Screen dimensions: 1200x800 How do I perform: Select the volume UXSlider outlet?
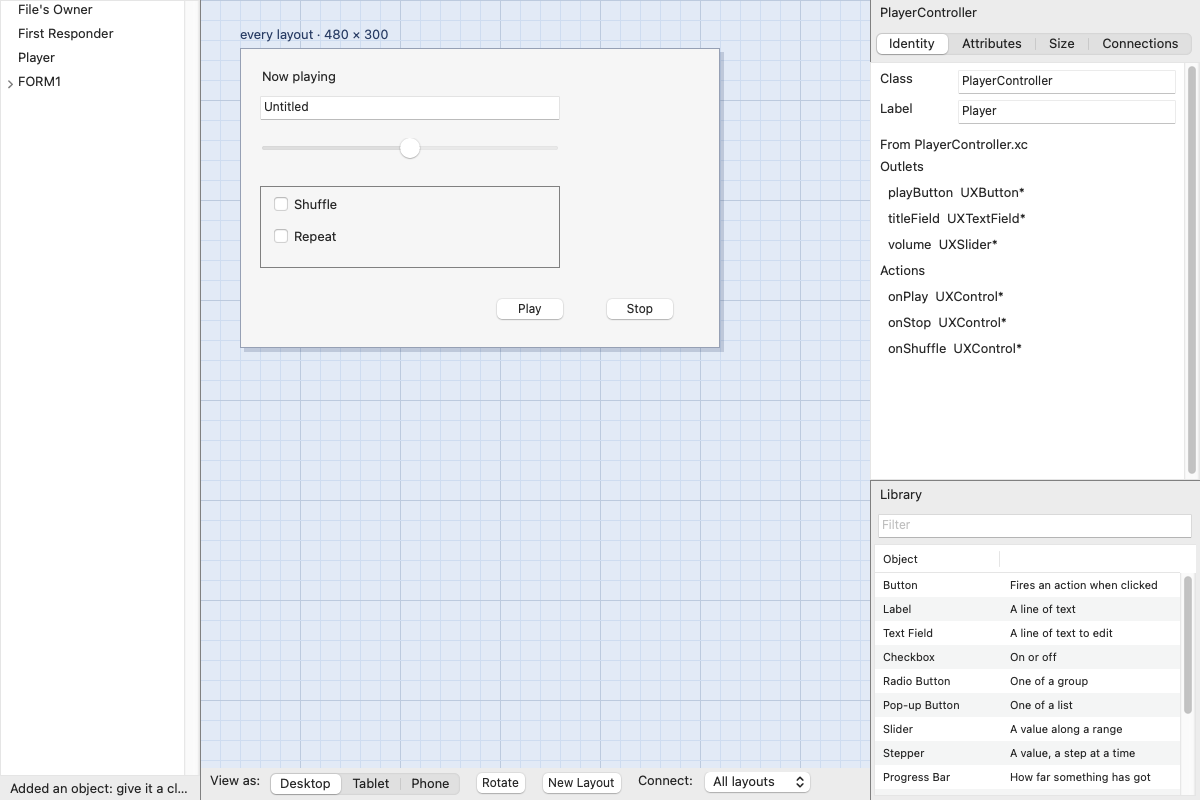943,245
